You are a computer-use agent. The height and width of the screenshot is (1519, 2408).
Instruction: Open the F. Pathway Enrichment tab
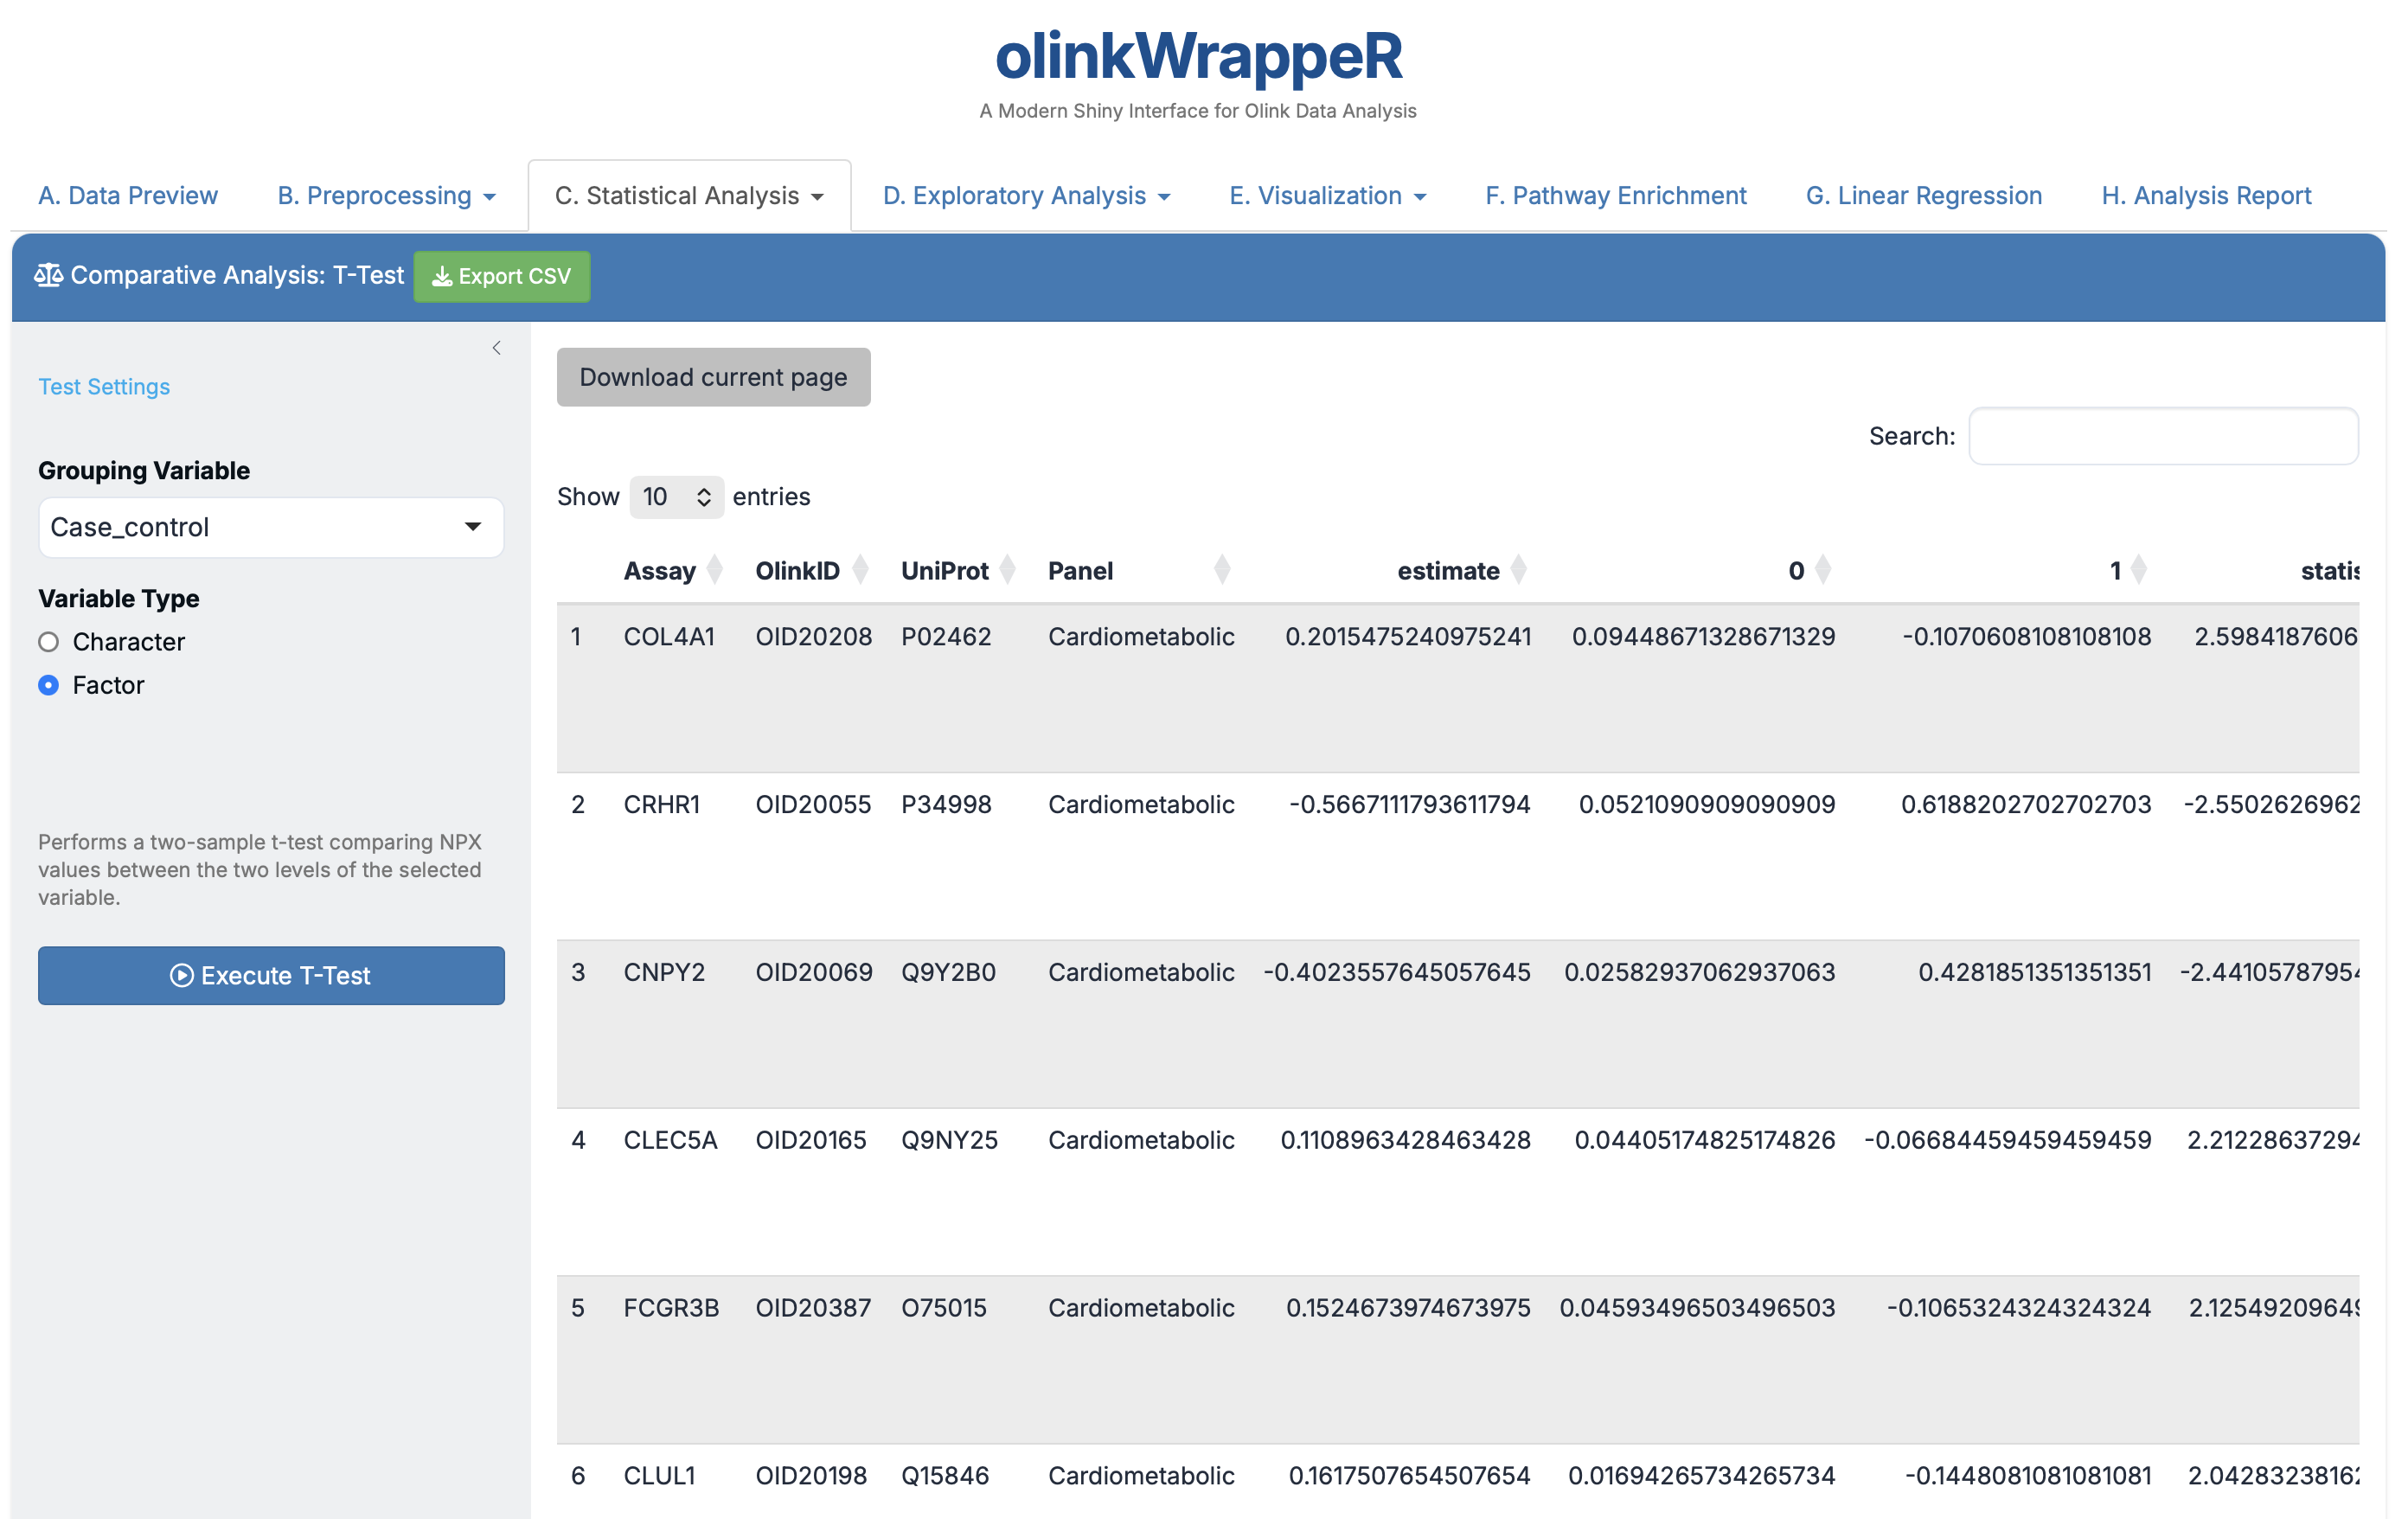pyautogui.click(x=1615, y=196)
